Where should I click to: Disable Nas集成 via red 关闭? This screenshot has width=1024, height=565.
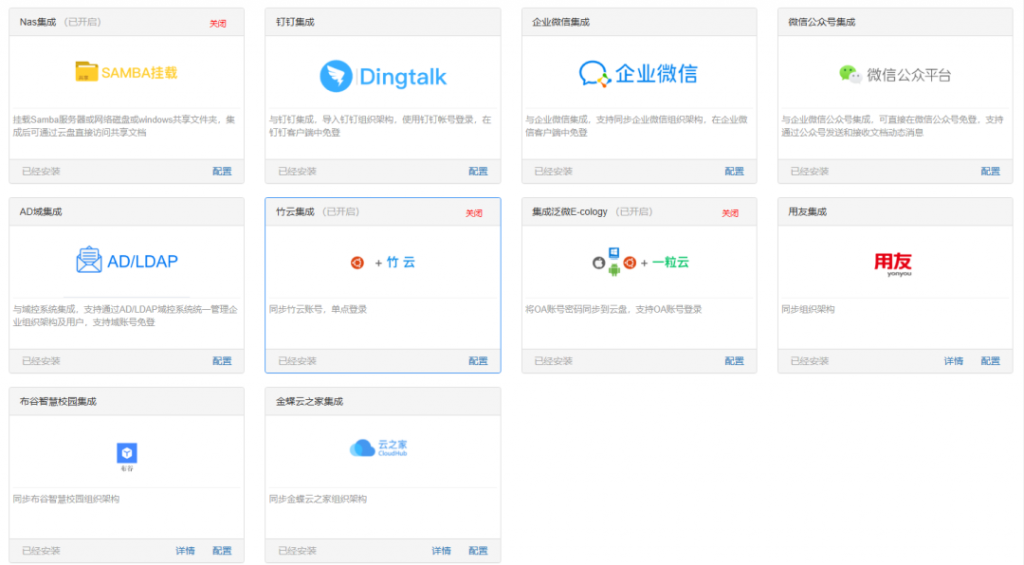tap(218, 23)
